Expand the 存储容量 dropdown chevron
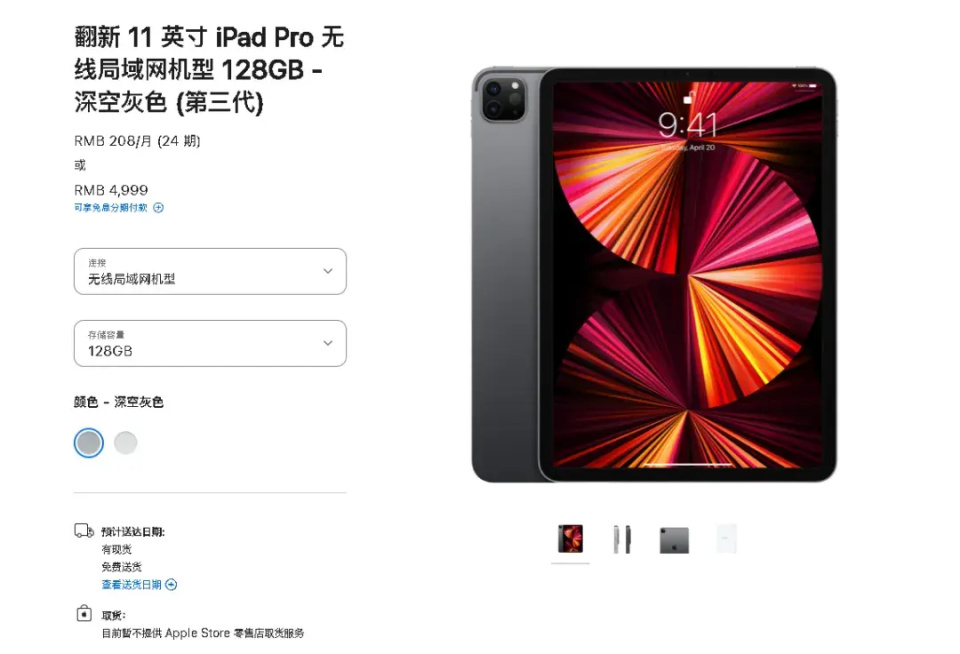The height and width of the screenshot is (654, 960). pyautogui.click(x=328, y=343)
